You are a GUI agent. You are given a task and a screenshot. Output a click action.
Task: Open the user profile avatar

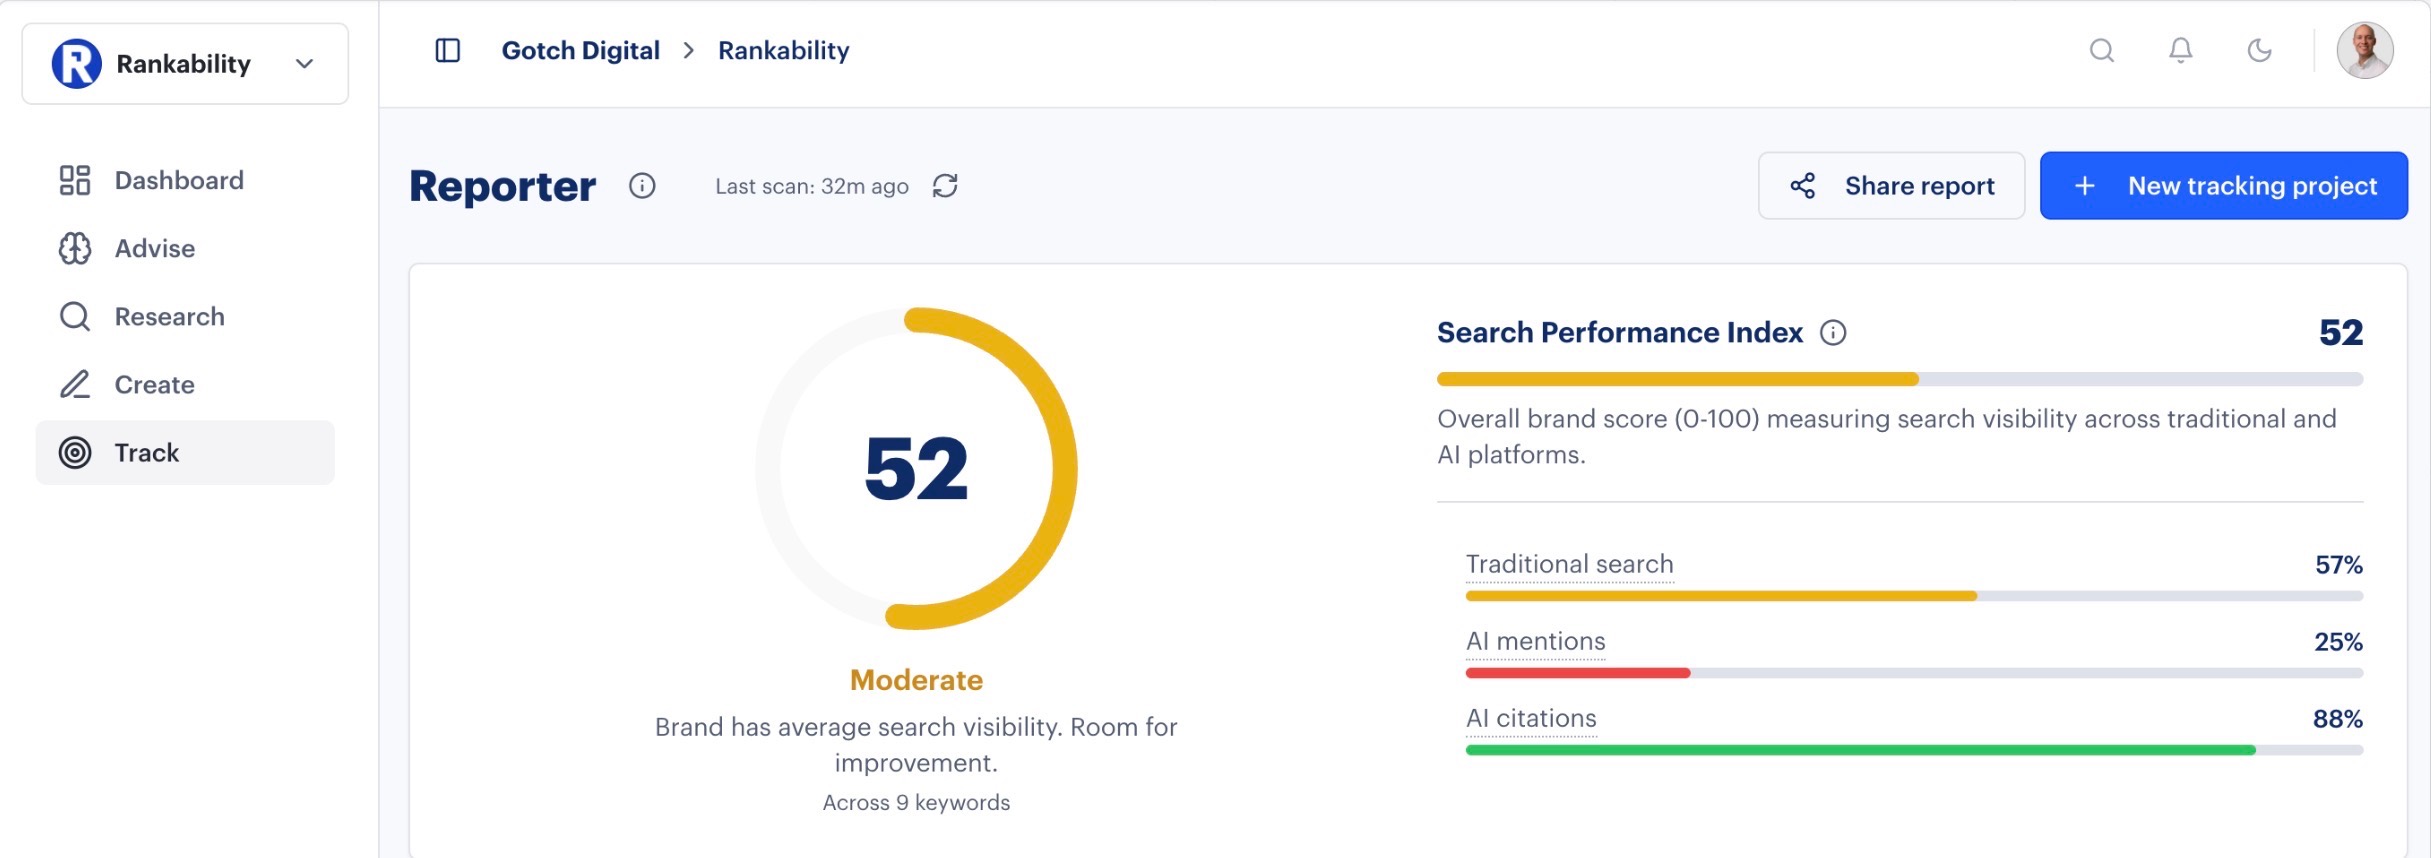click(2365, 50)
